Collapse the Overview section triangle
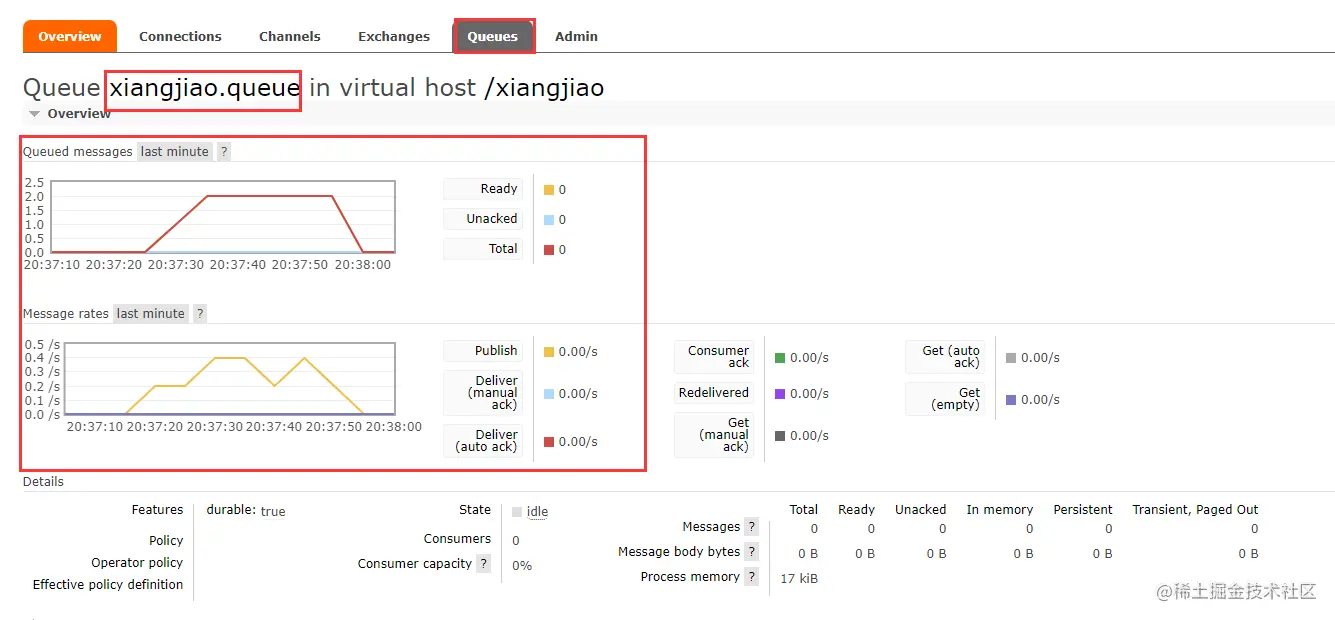The height and width of the screenshot is (620, 1335). (34, 114)
